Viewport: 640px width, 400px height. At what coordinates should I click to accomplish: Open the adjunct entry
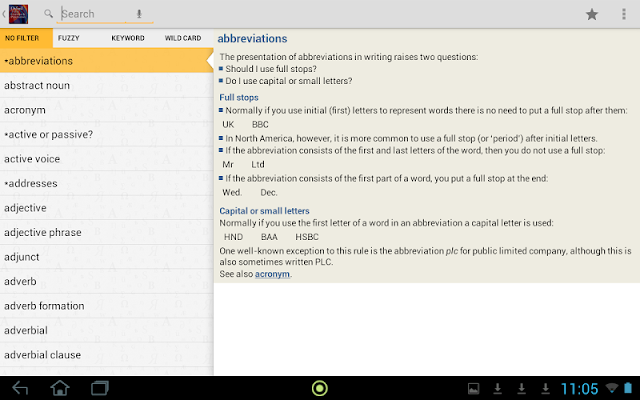point(107,257)
